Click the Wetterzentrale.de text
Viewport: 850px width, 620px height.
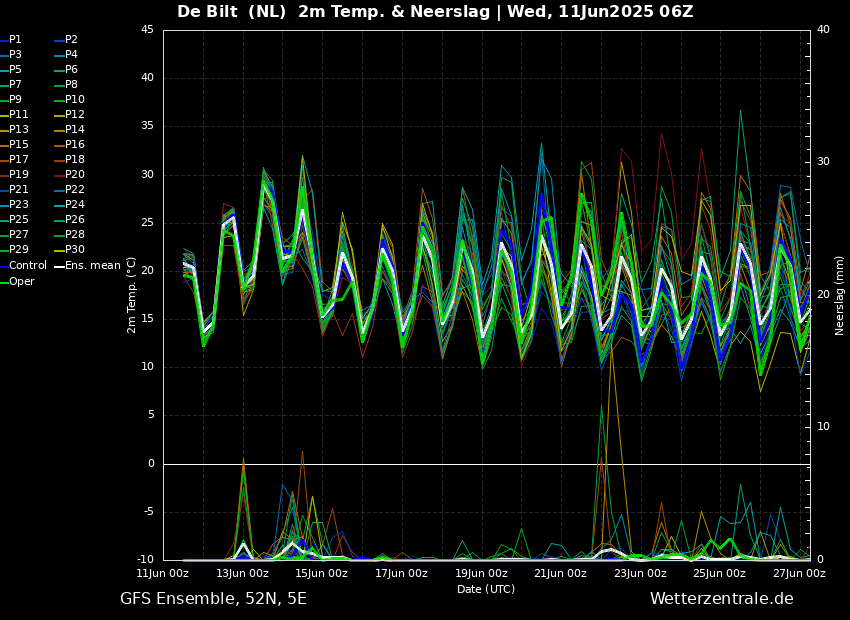point(721,599)
